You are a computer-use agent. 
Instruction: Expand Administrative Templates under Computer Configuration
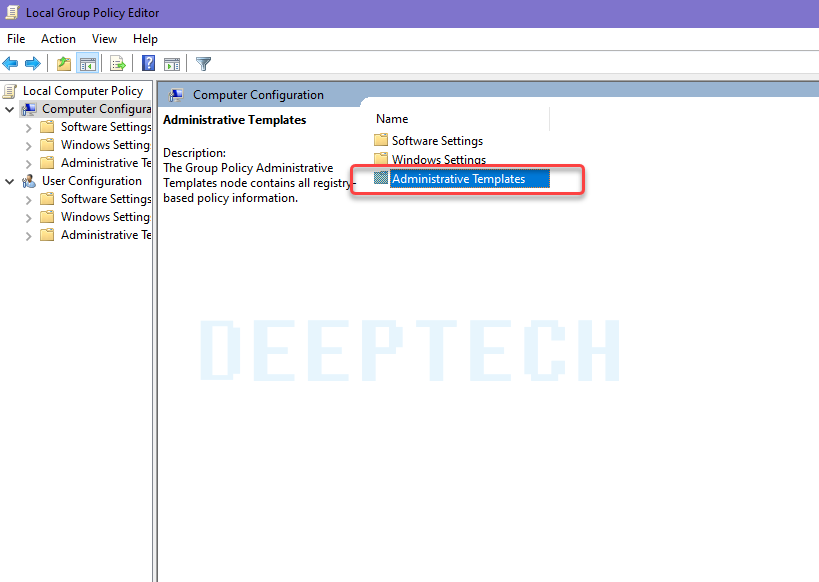click(29, 164)
